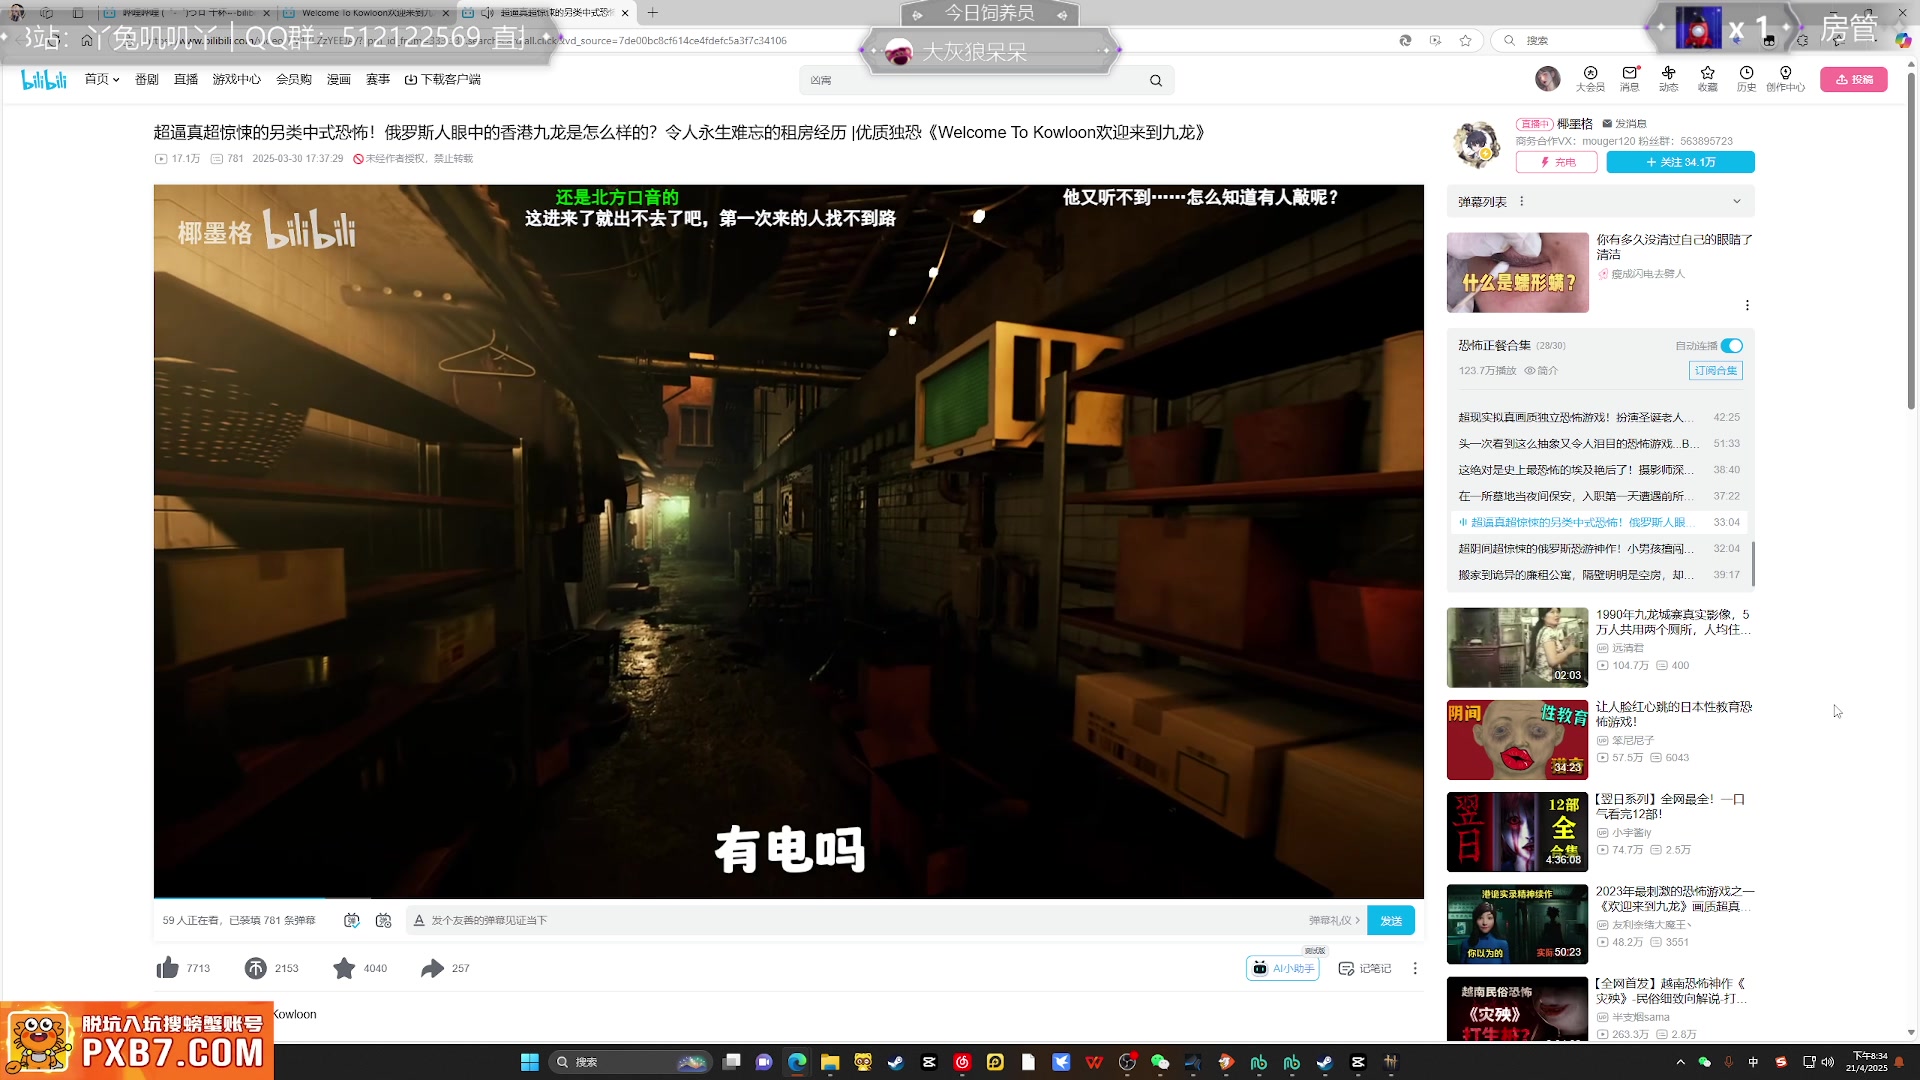Open new browser tab with plus button

point(653,13)
